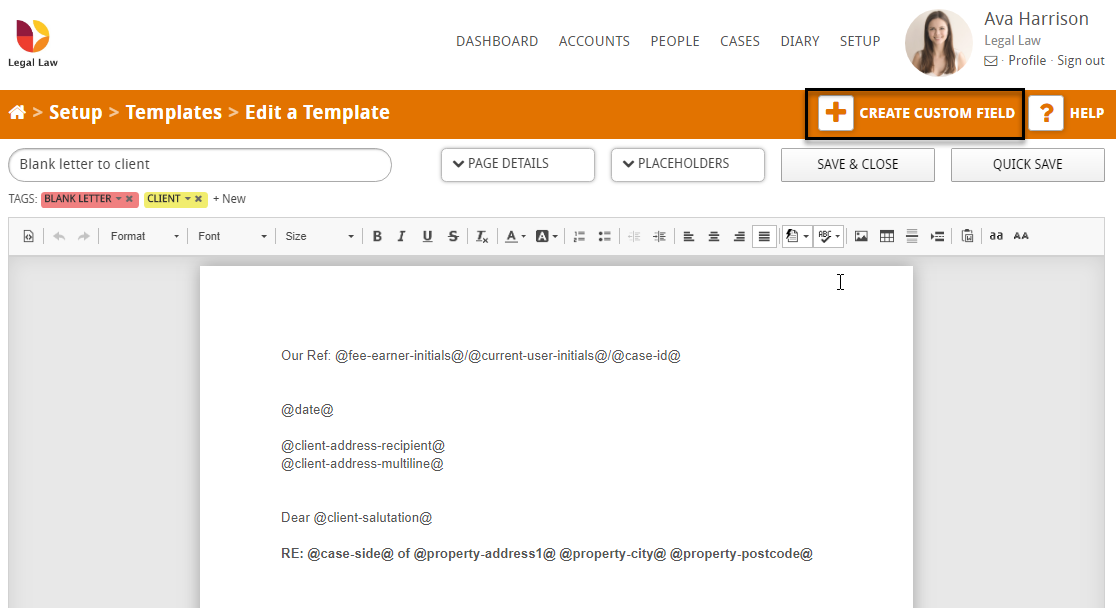Toggle bold formatting in the editor toolbar
1116x608 pixels.
[377, 236]
